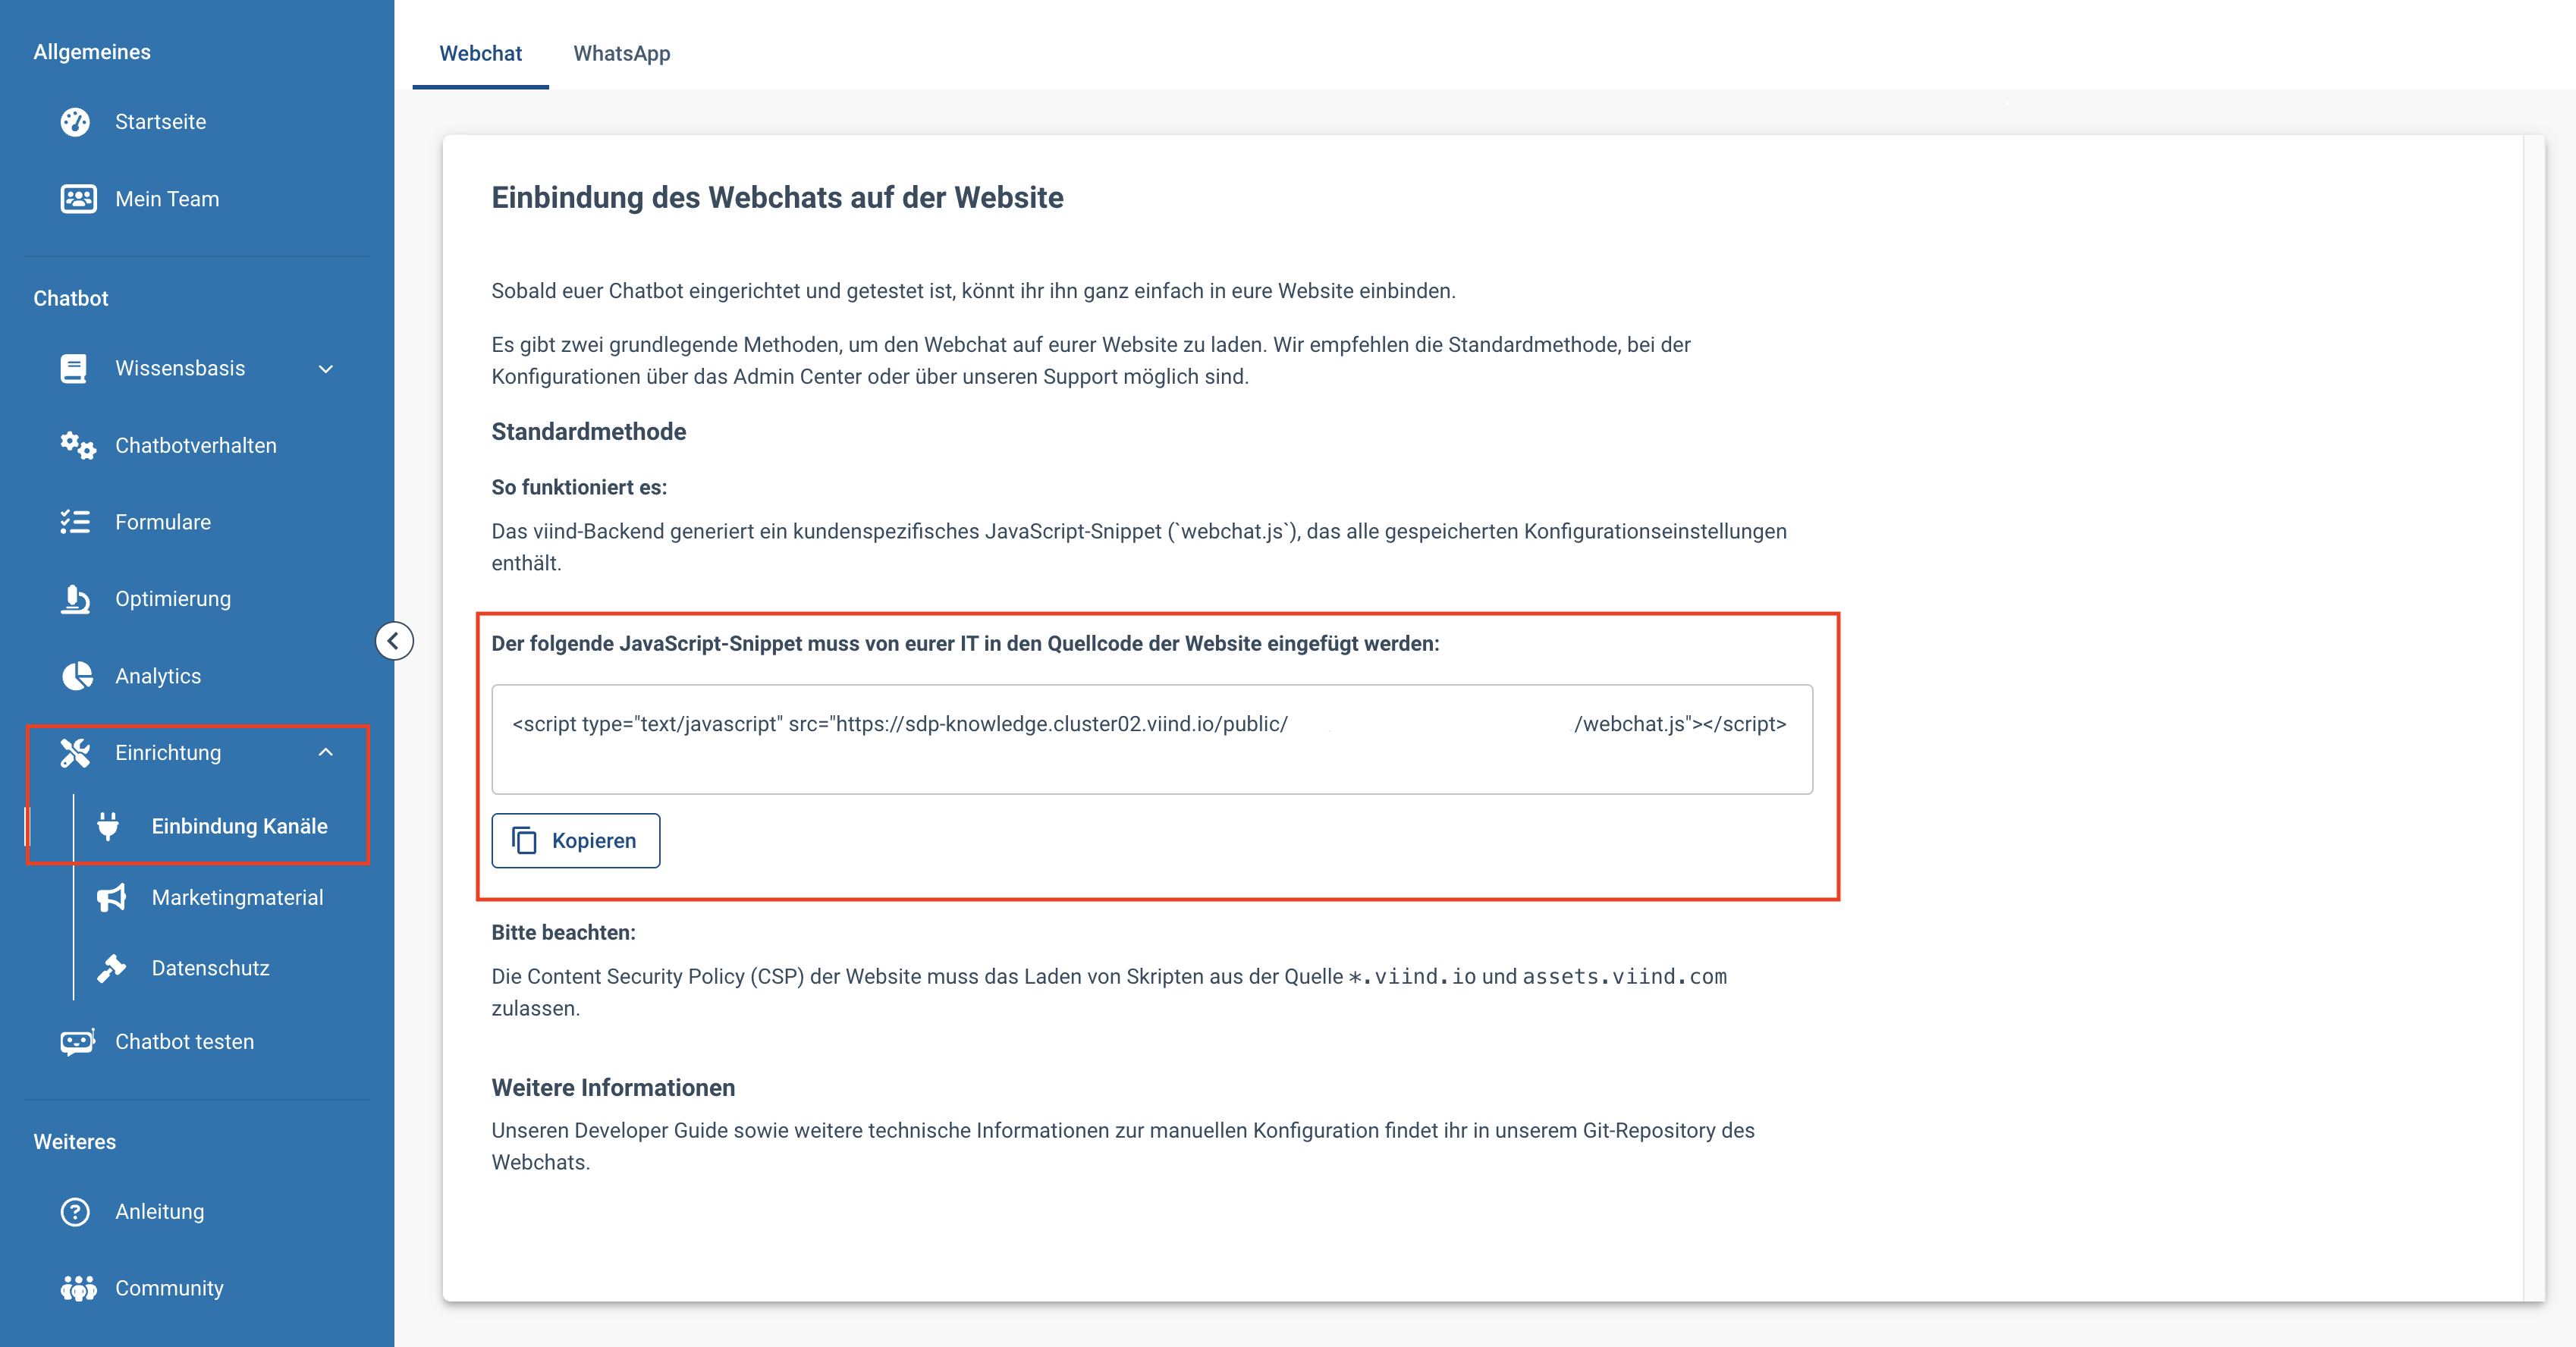Image resolution: width=2576 pixels, height=1347 pixels.
Task: Click the 'So funktioniert es:' label
Action: point(579,488)
